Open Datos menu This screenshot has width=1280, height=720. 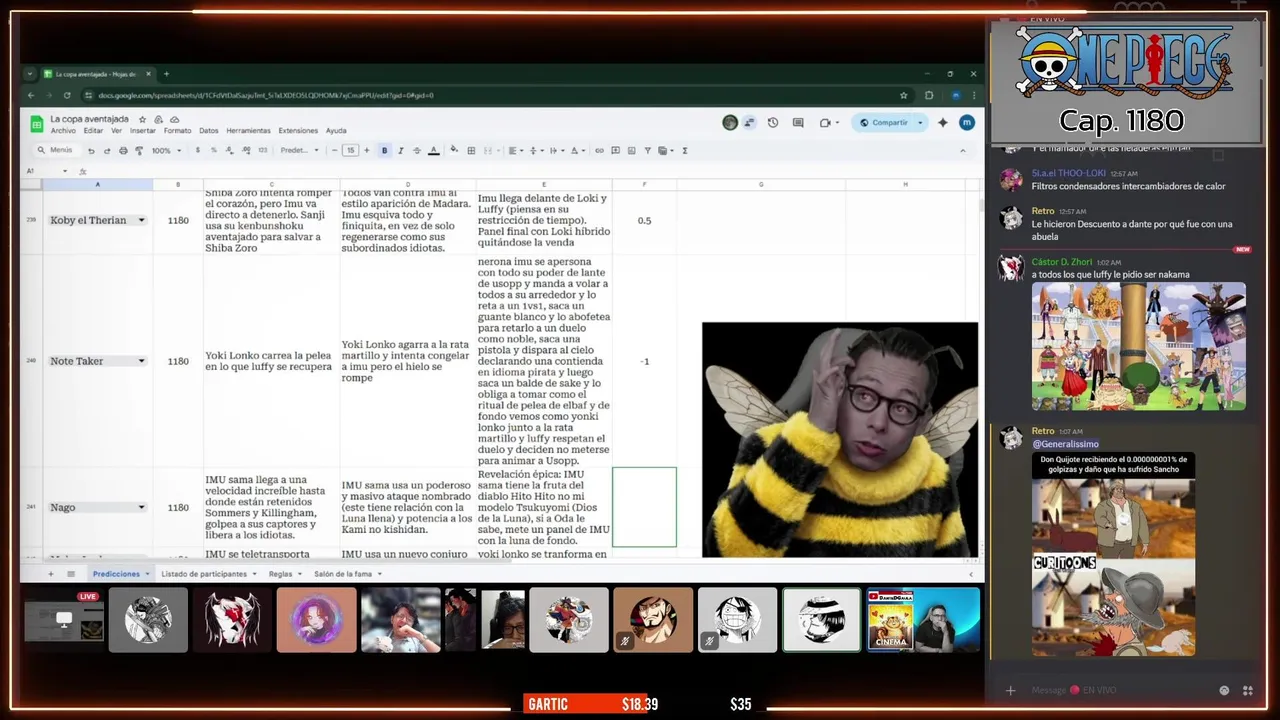tap(208, 131)
